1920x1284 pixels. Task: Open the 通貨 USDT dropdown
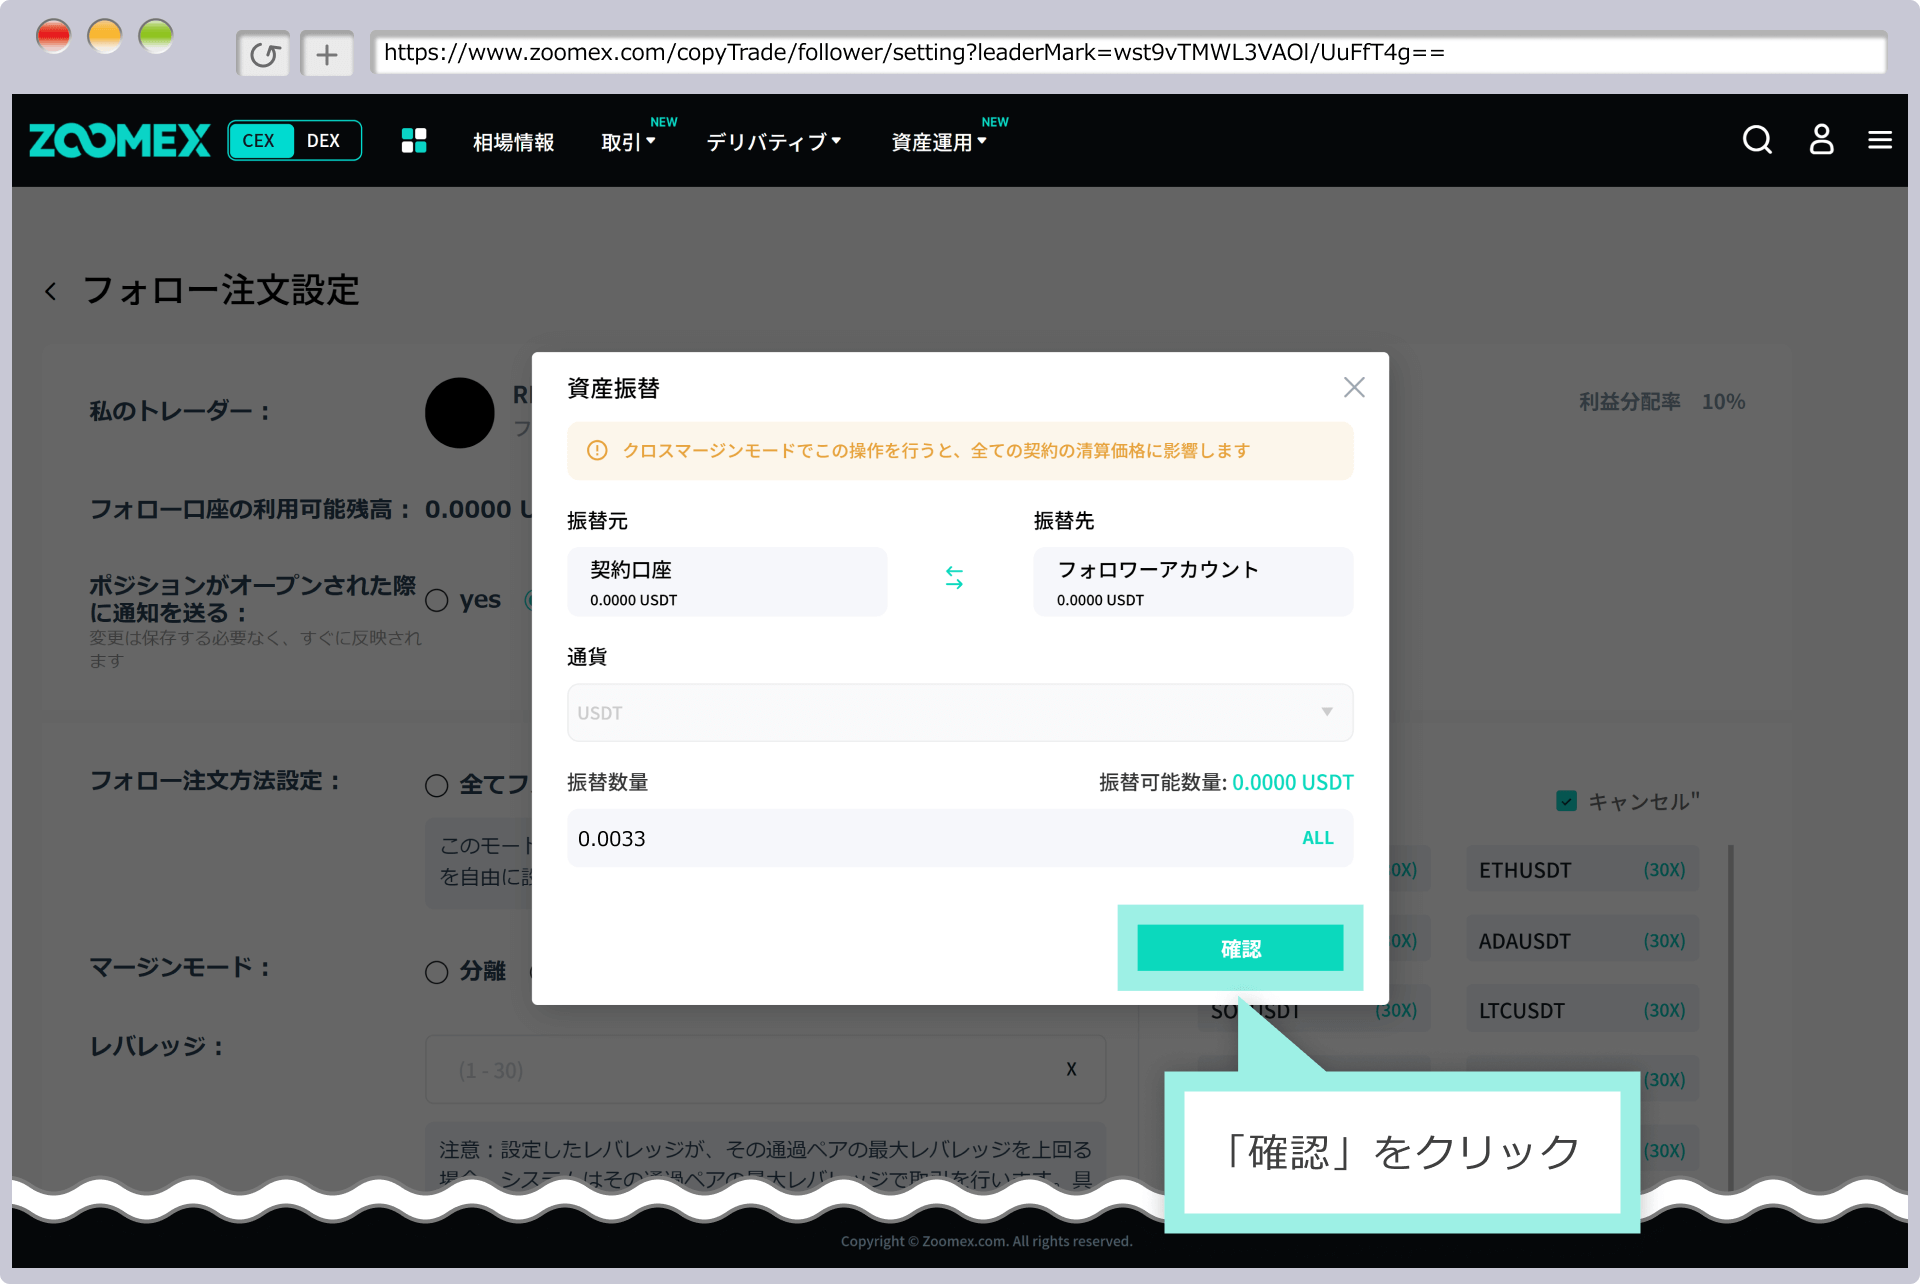[x=960, y=713]
